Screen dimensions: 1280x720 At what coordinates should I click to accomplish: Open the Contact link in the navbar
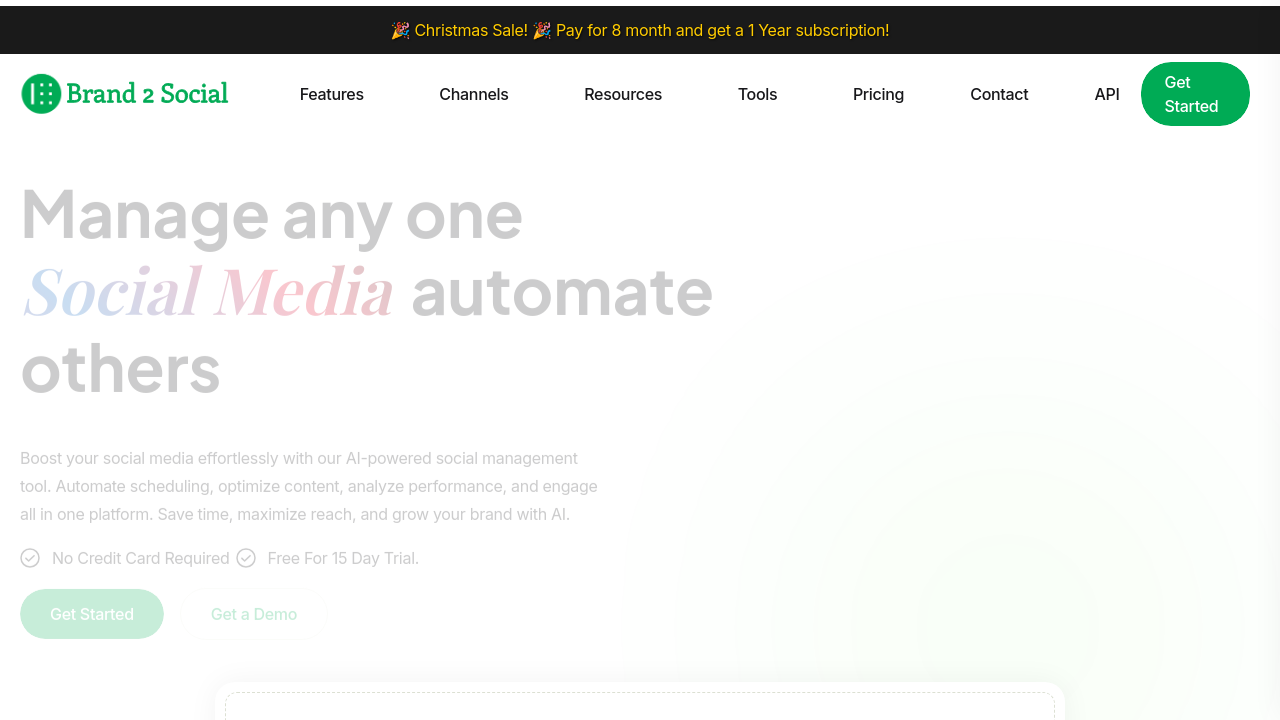pyautogui.click(x=999, y=94)
